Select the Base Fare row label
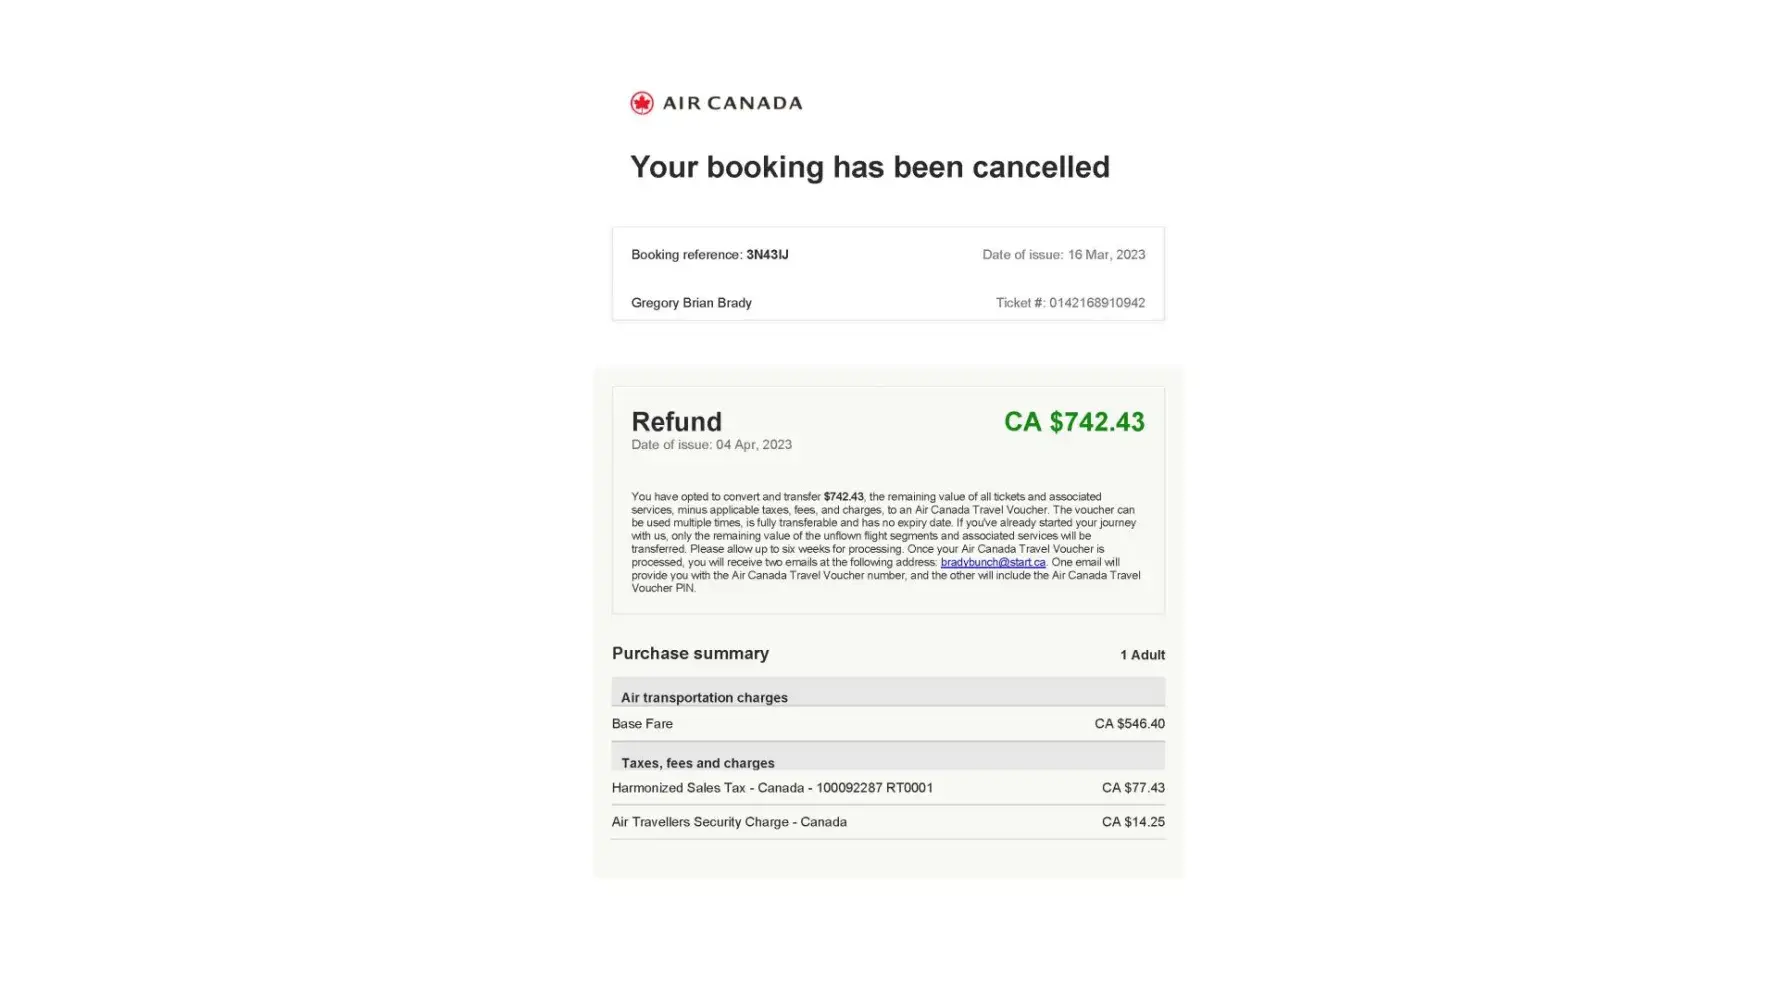Viewport: 1778px width, 1000px height. [642, 724]
